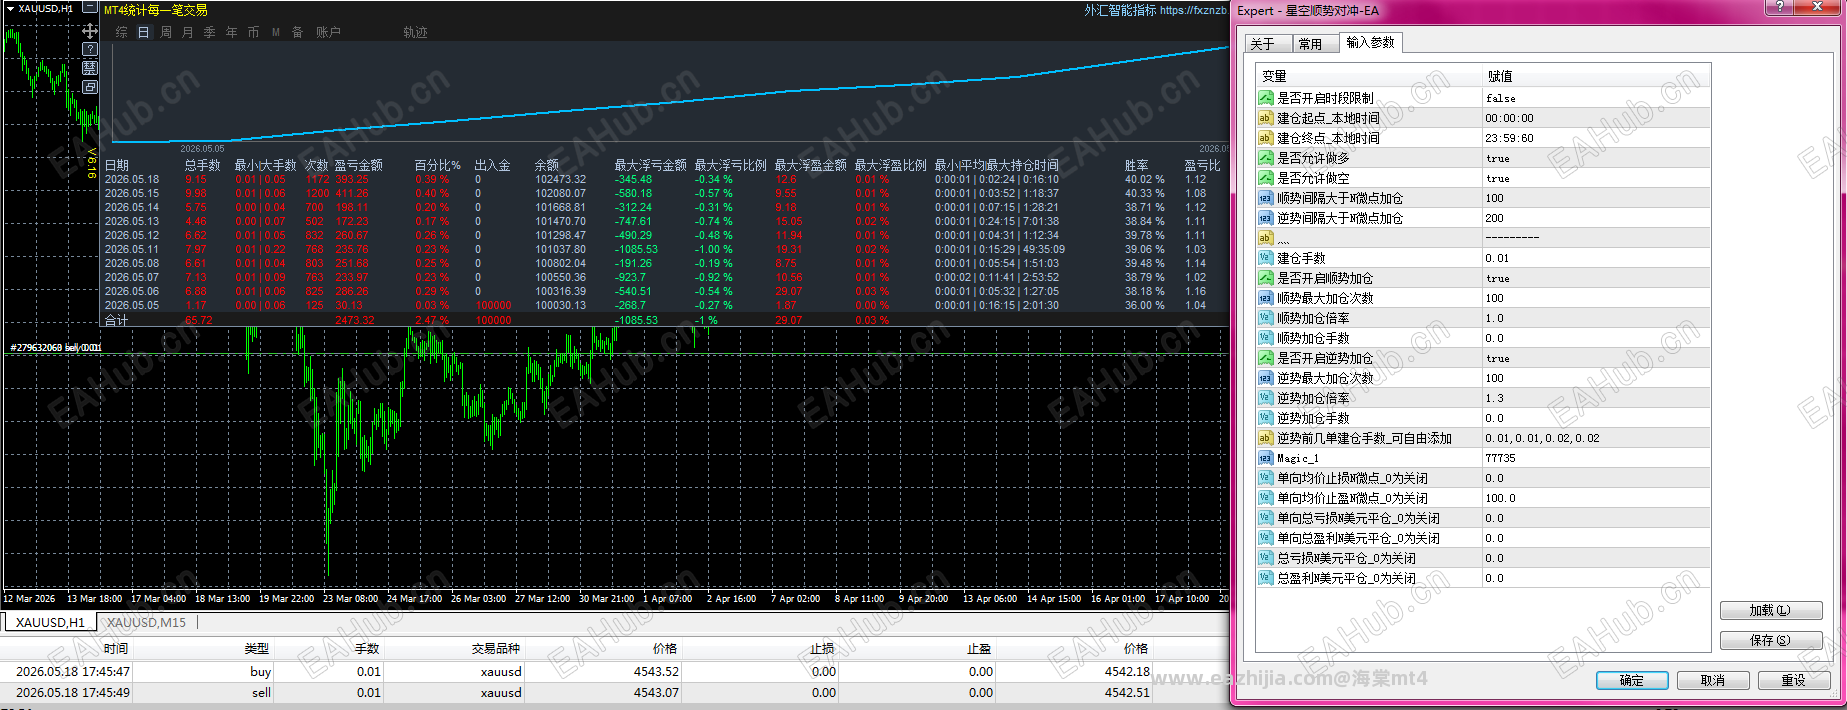Click the 变量 column header
Viewport: 1847px width, 710px height.
(x=1369, y=76)
